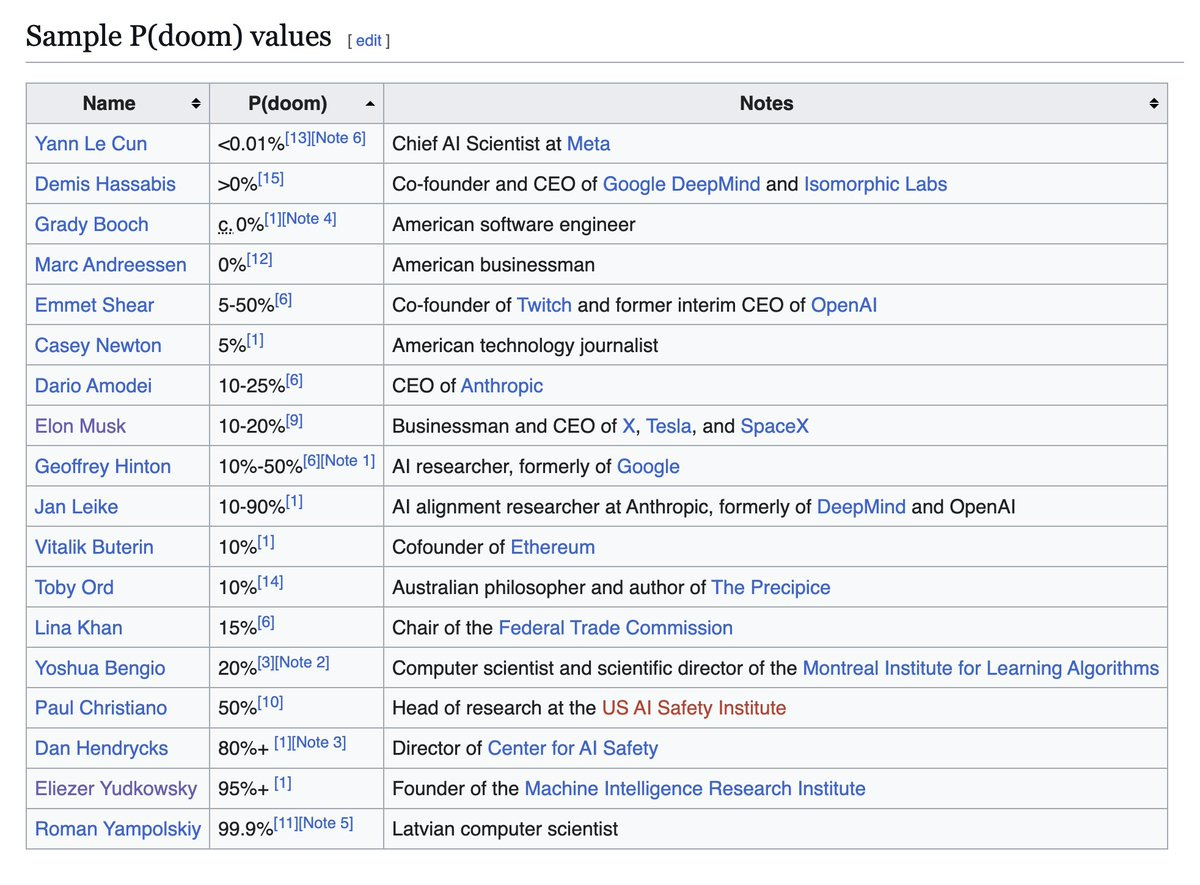Open Toby Ord article link
Image resolution: width=1200 pixels, height=885 pixels.
(x=74, y=587)
